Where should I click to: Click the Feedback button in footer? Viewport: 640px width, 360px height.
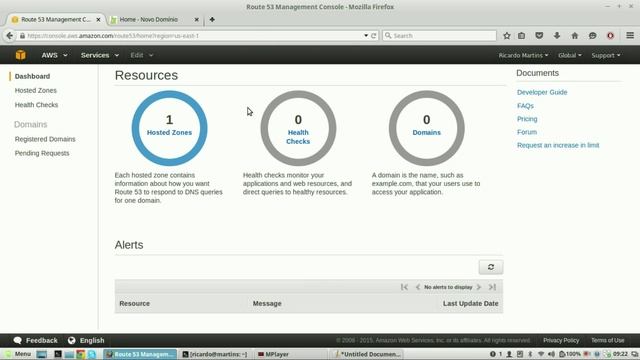pyautogui.click(x=36, y=340)
